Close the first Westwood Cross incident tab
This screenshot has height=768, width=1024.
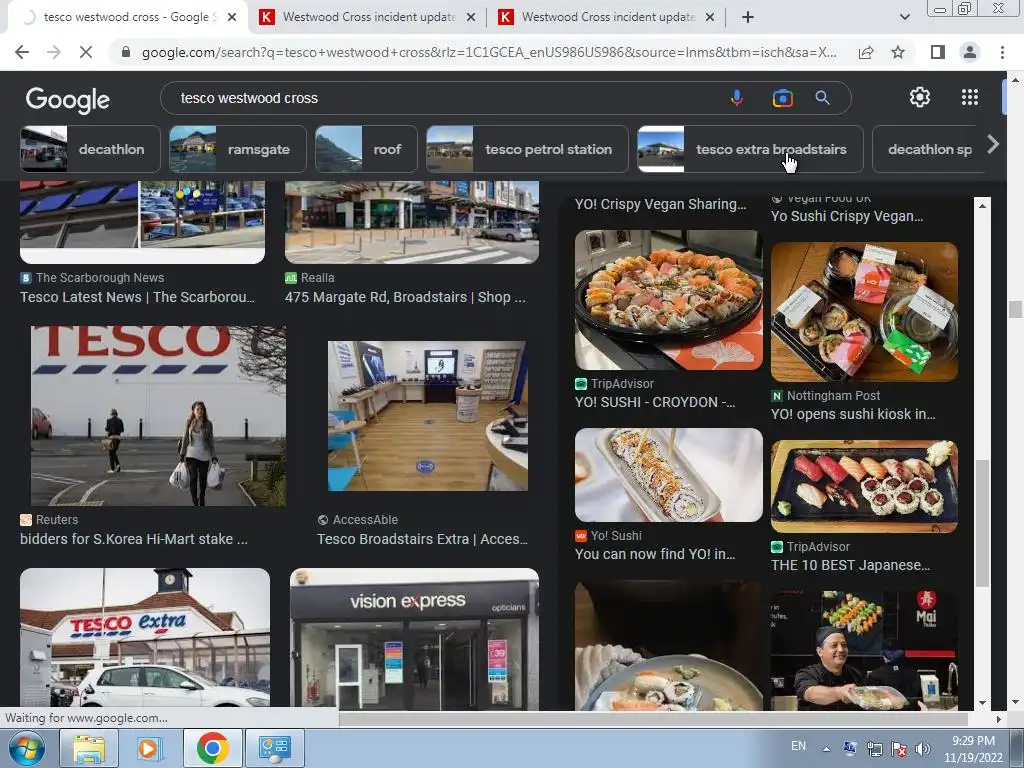point(471,17)
